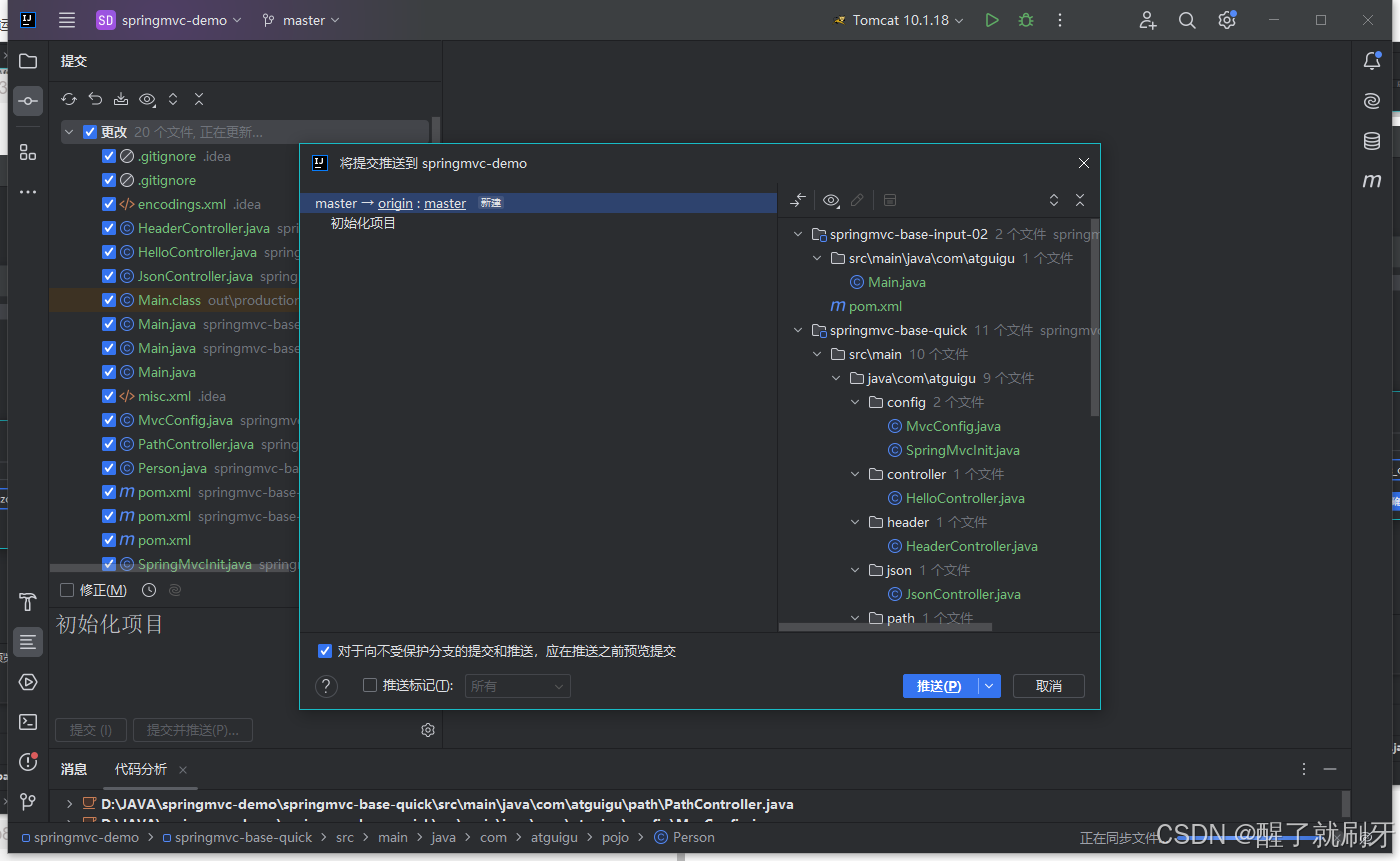The height and width of the screenshot is (861, 1400).
Task: Click the push dialog vertical scrollbar
Action: (1095, 316)
